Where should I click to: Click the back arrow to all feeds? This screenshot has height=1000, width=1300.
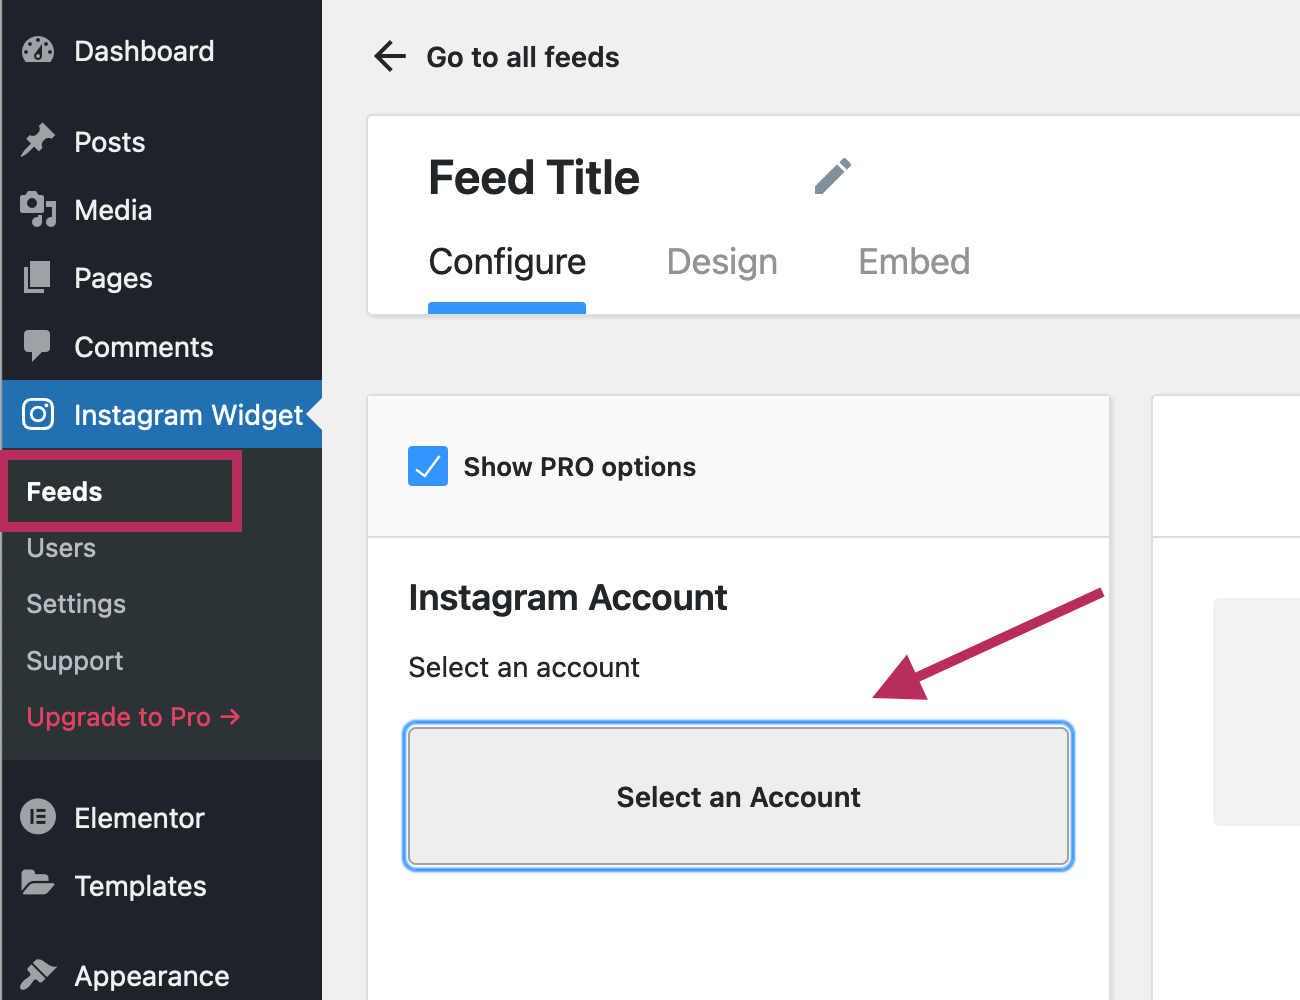(390, 57)
